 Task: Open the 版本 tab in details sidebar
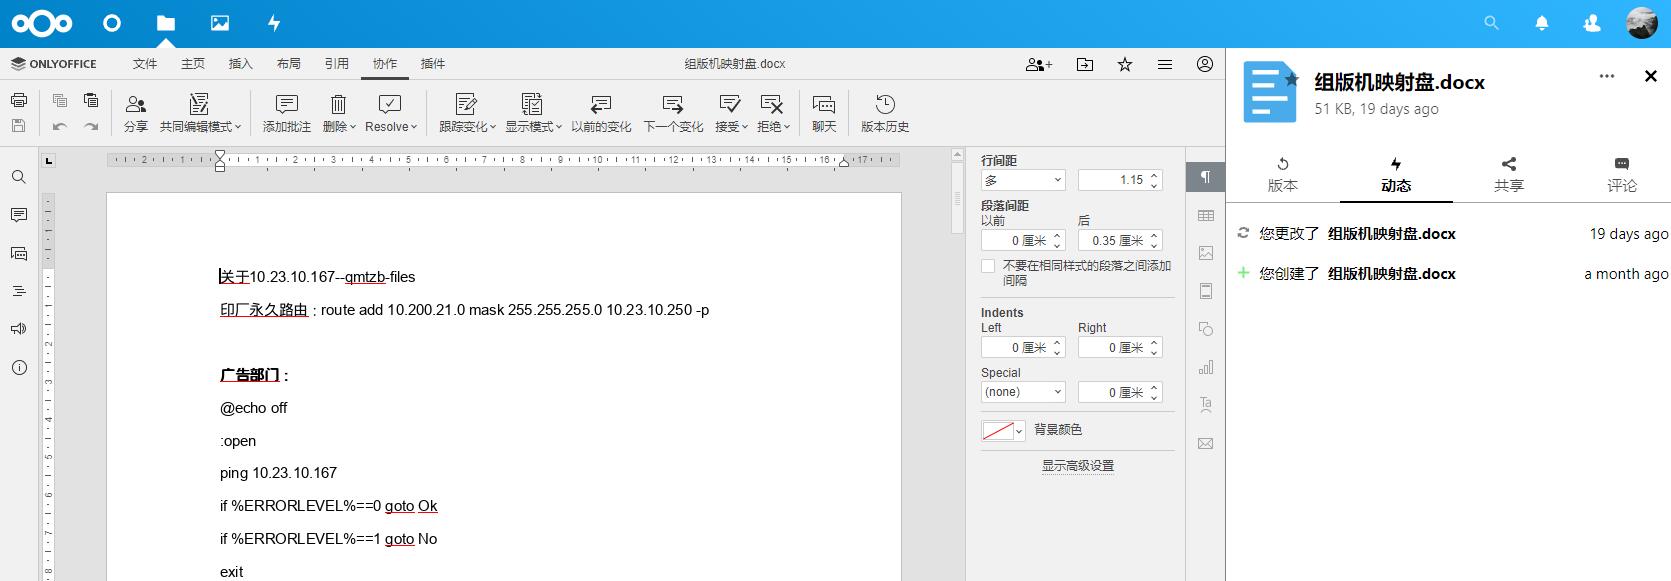pyautogui.click(x=1283, y=175)
